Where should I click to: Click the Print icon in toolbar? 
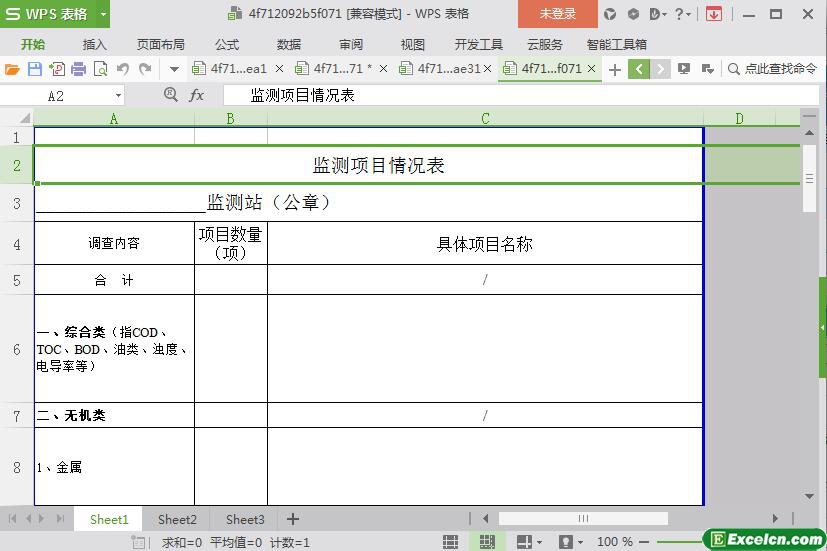point(78,69)
